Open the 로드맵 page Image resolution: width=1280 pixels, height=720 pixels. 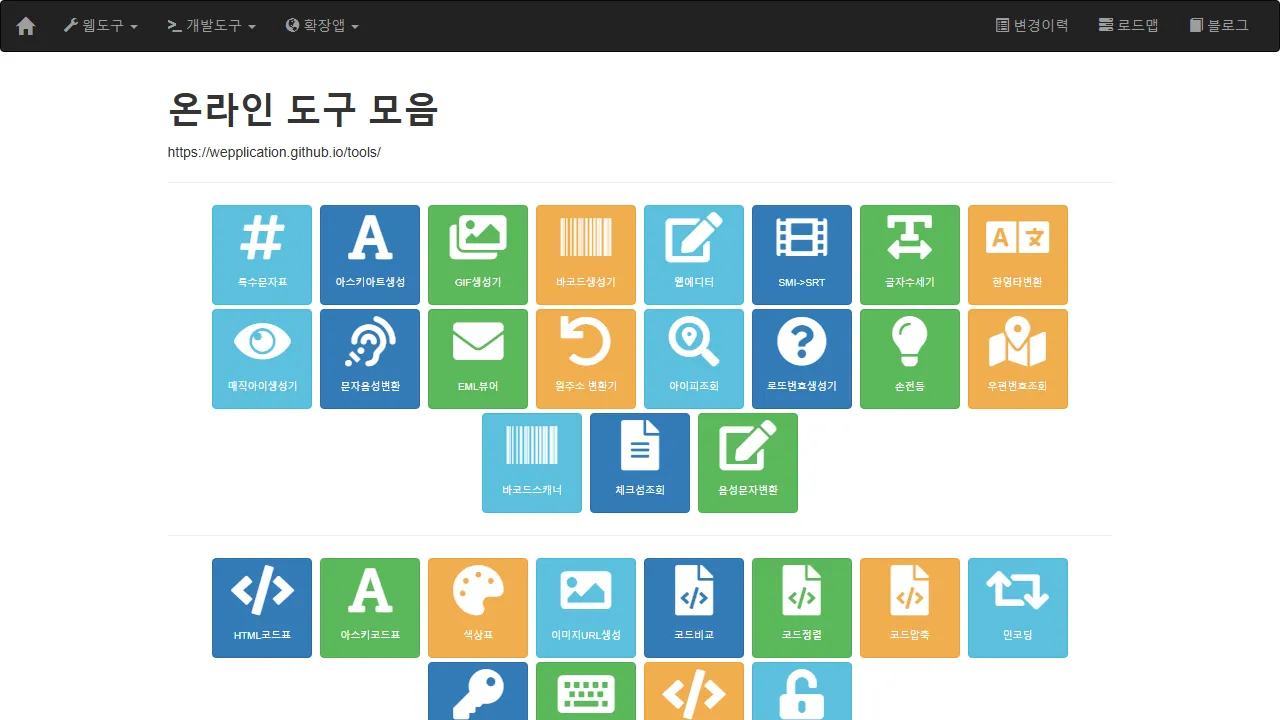pyautogui.click(x=1129, y=25)
